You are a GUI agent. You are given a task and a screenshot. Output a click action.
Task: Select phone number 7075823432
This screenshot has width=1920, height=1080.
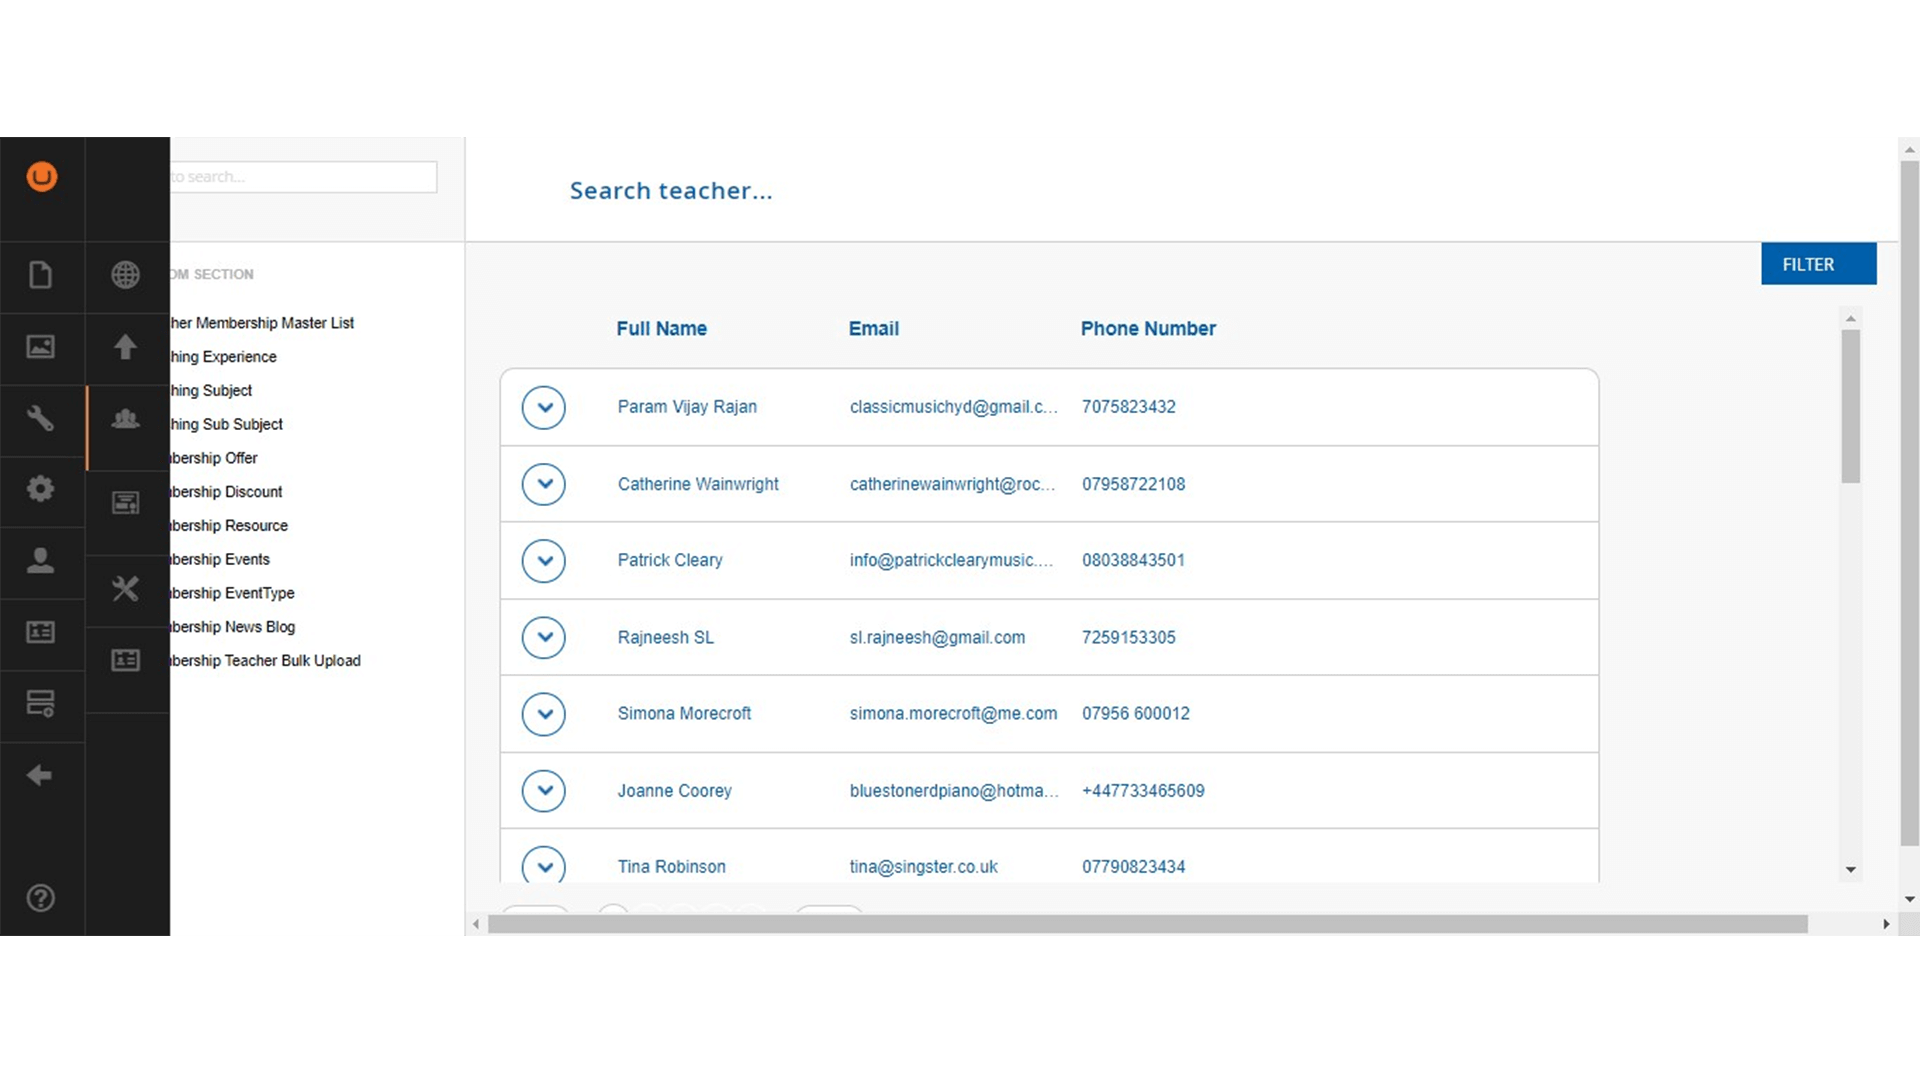pyautogui.click(x=1128, y=407)
